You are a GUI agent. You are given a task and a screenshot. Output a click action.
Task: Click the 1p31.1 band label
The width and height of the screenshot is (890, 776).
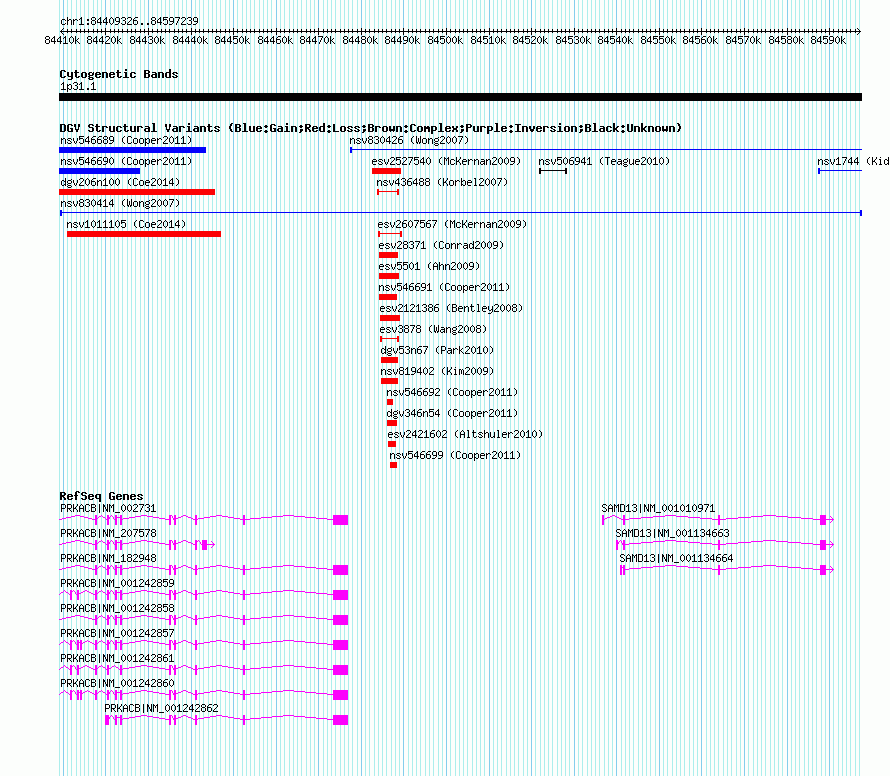(78, 87)
